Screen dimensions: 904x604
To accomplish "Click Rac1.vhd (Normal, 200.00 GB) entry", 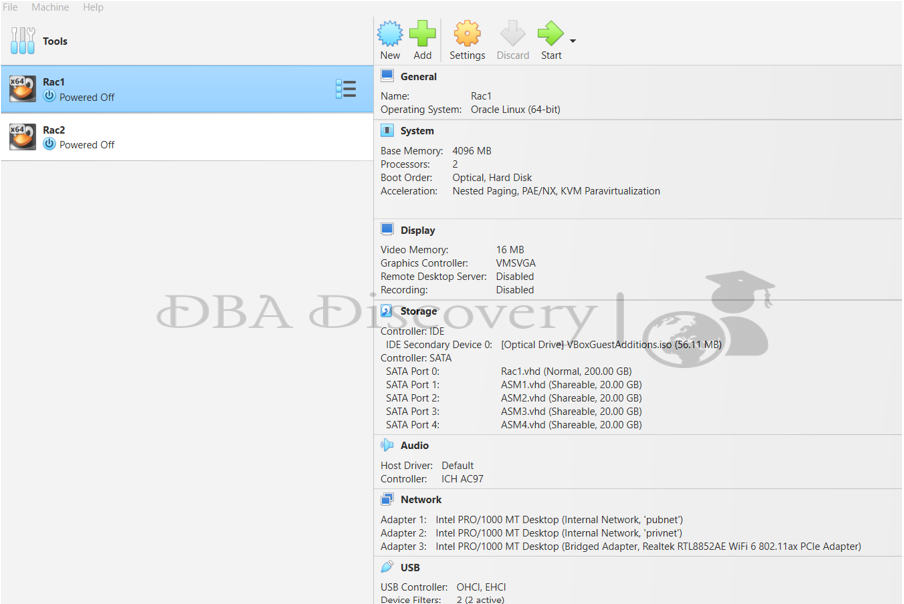I will click(x=566, y=371).
